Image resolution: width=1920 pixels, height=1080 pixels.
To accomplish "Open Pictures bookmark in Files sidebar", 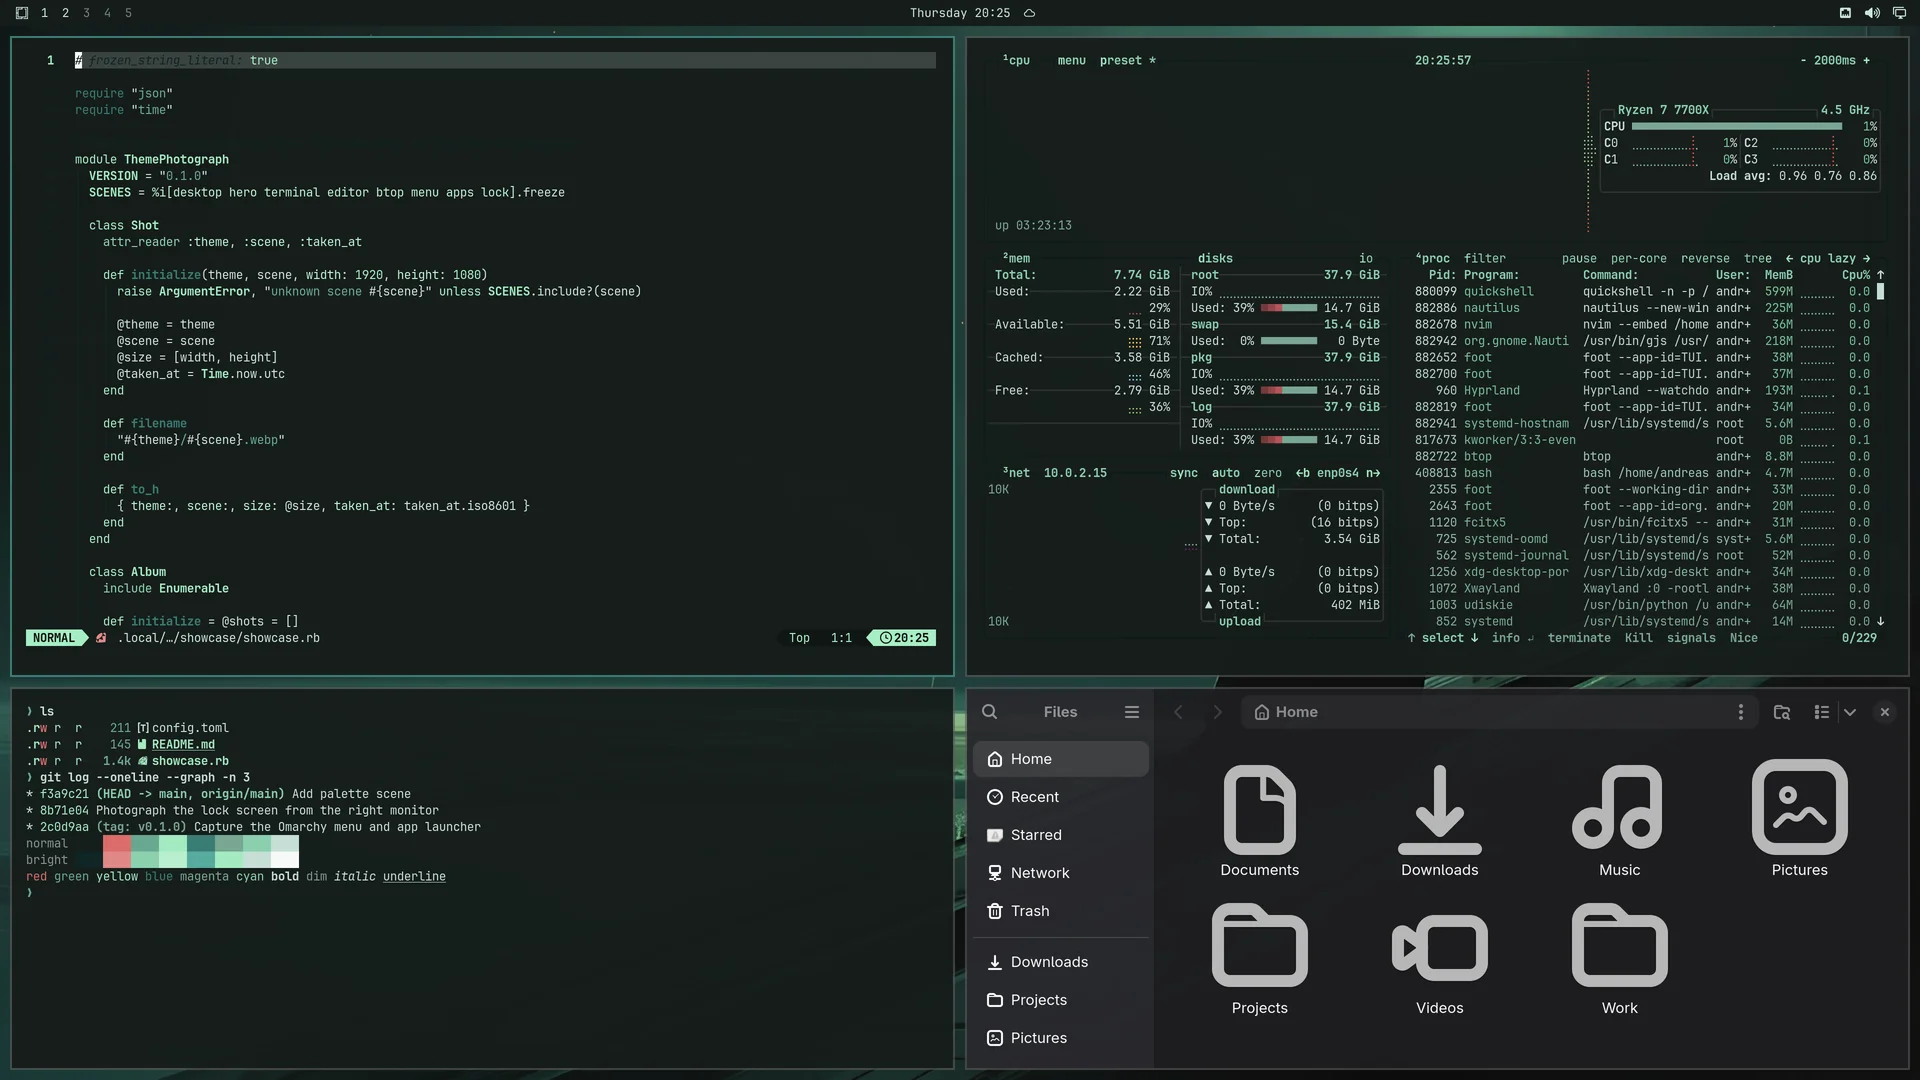I will [1060, 1038].
